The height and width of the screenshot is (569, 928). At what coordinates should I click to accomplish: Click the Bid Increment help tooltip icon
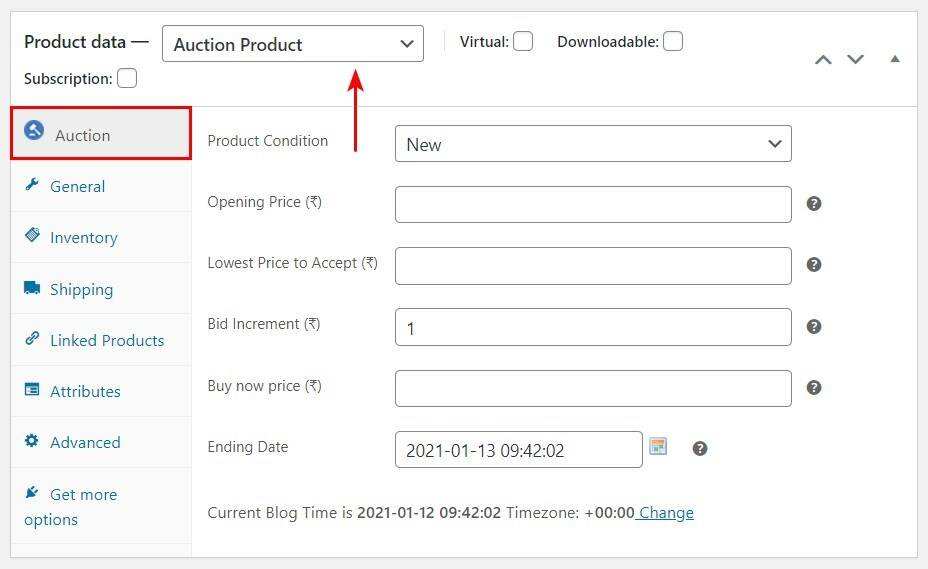pyautogui.click(x=814, y=327)
